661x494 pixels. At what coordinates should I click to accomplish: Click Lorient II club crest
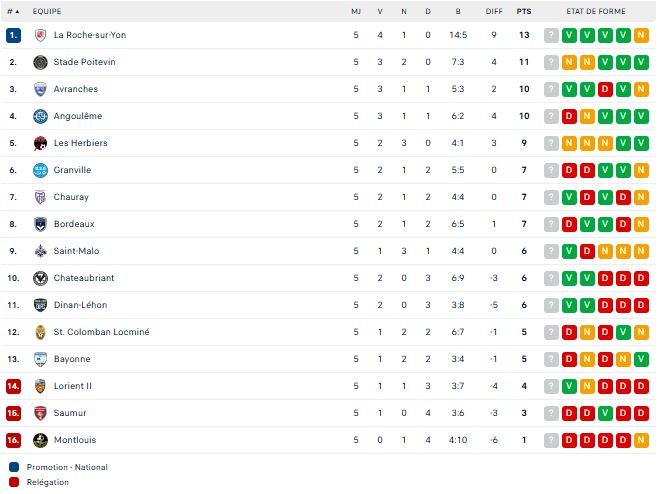pos(40,386)
